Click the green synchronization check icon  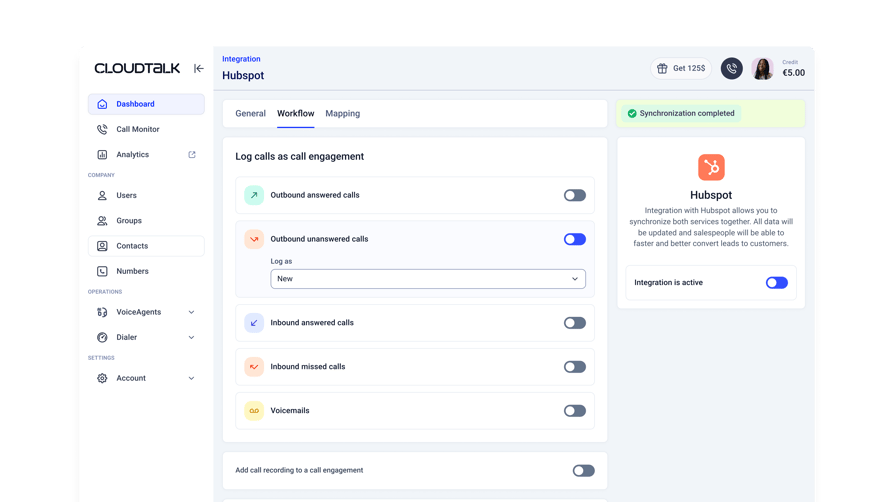point(632,114)
